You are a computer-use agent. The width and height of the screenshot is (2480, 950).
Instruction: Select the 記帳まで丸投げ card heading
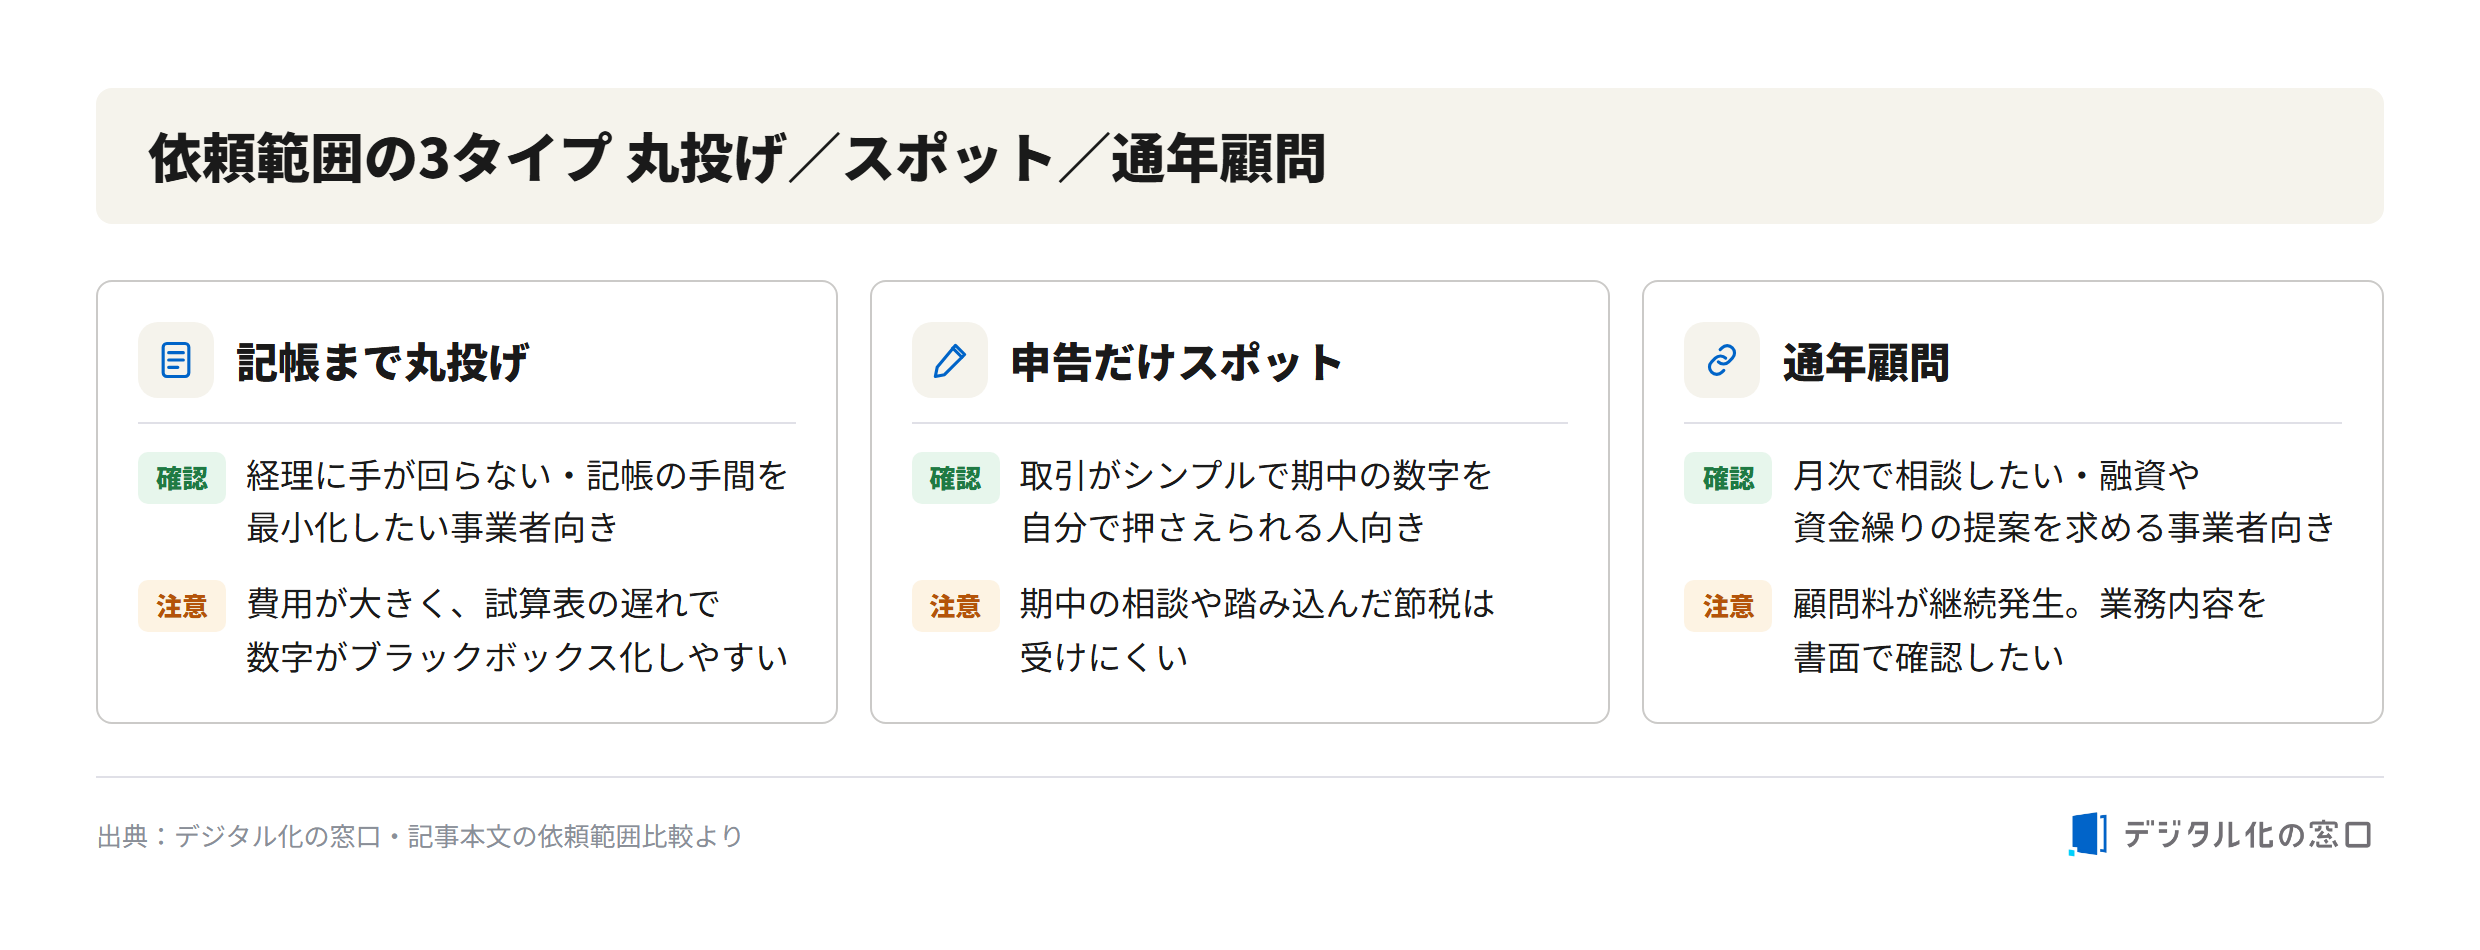tap(383, 362)
